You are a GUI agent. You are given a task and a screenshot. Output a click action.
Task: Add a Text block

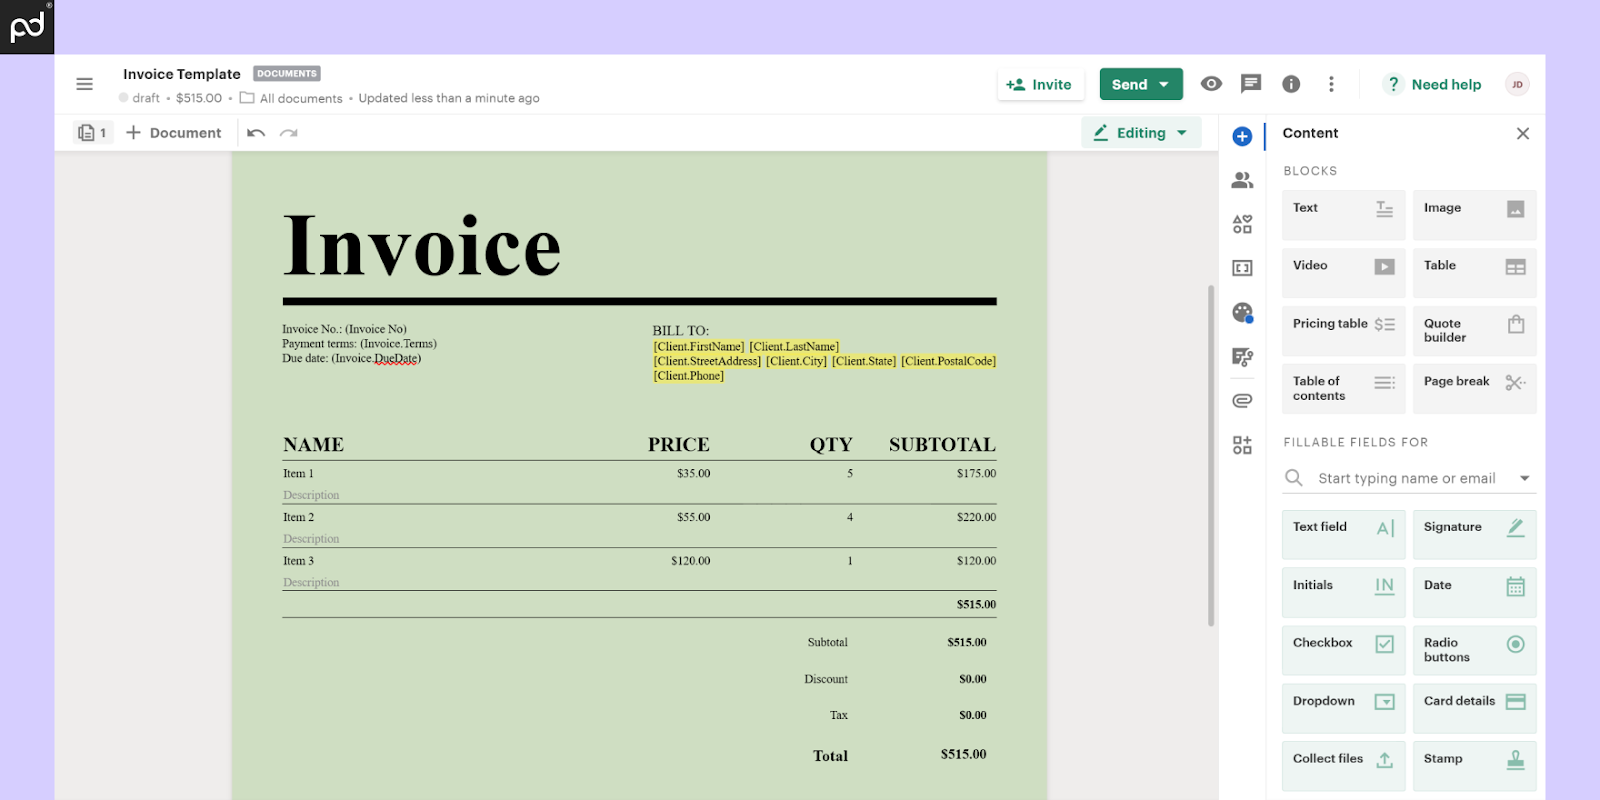1343,214
